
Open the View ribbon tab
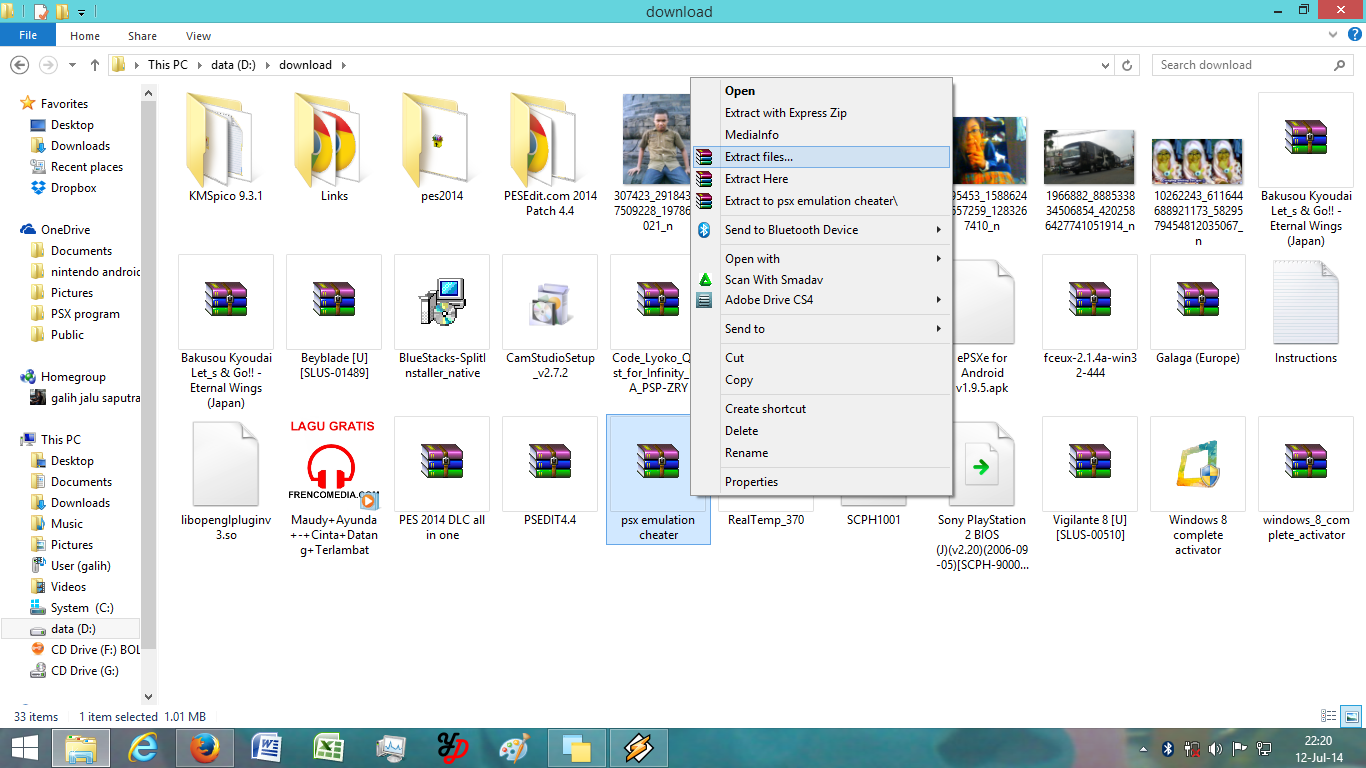point(198,36)
